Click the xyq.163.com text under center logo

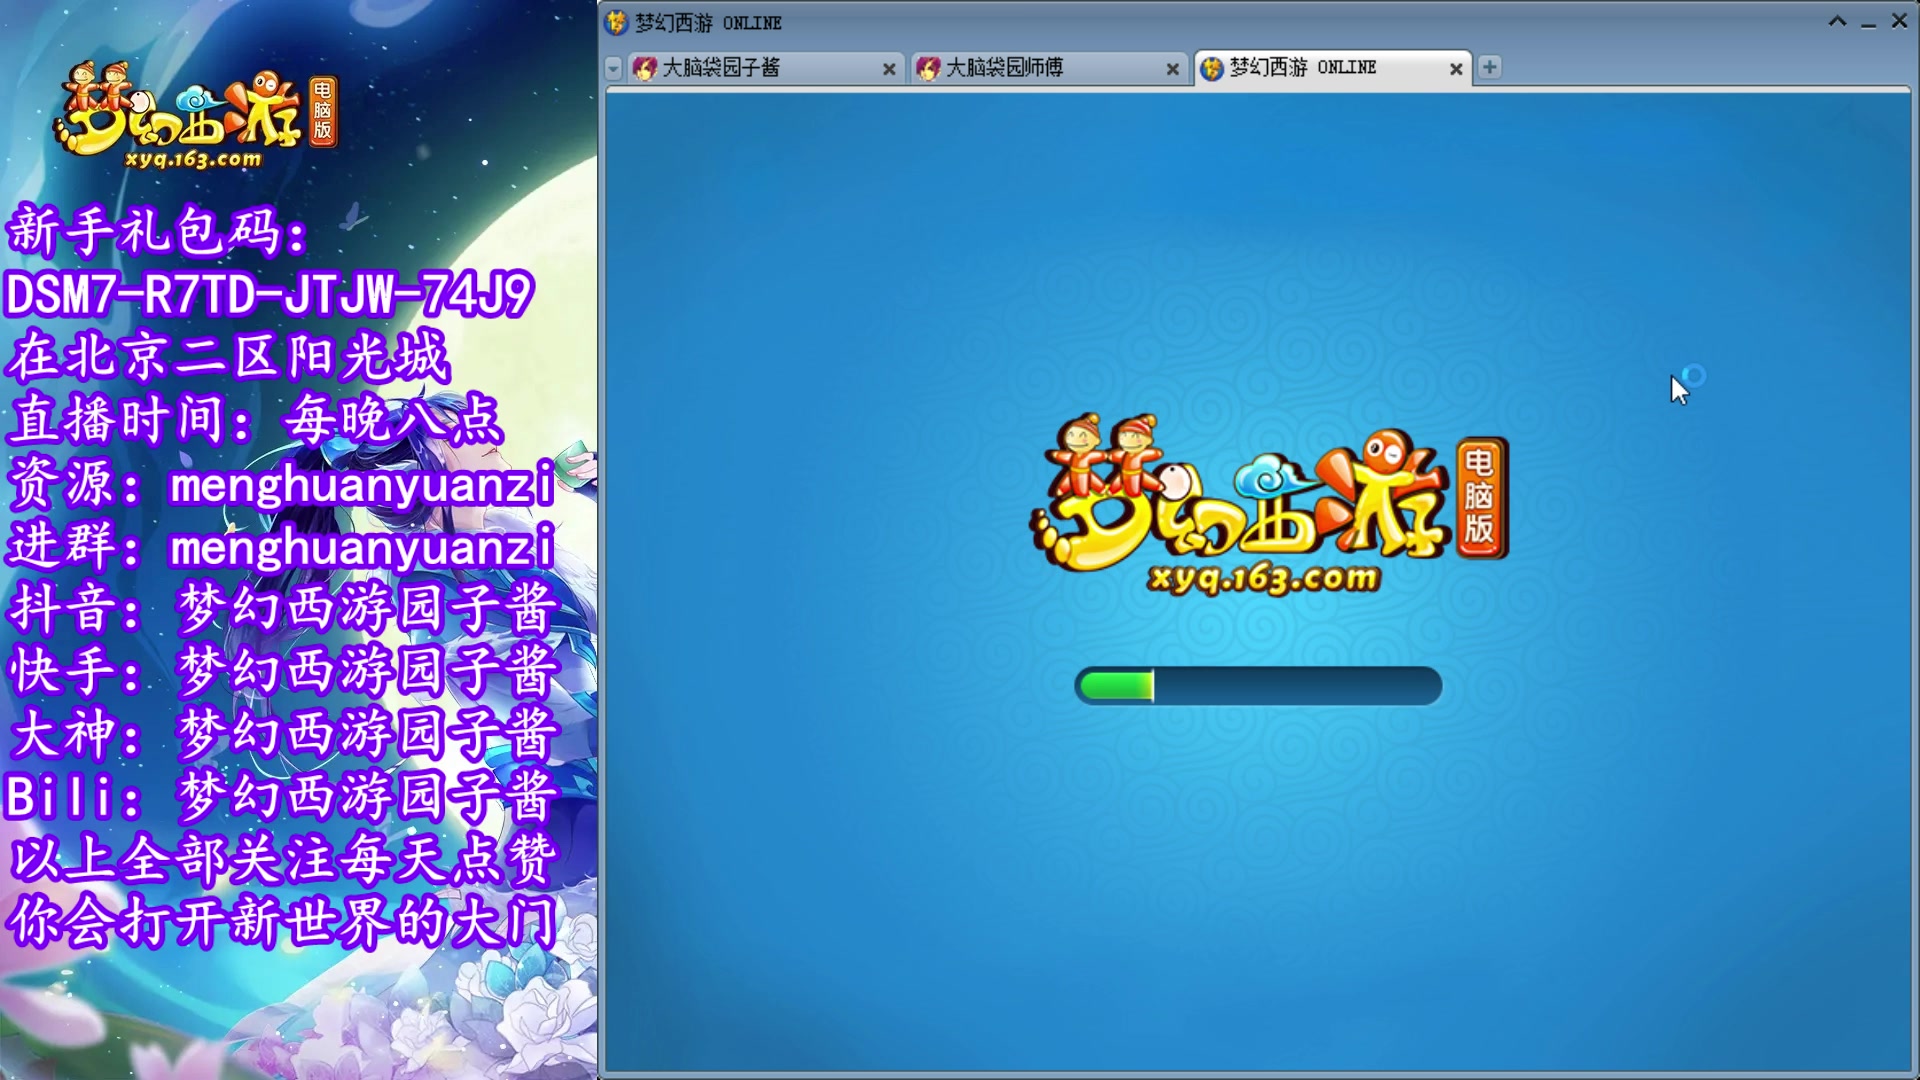pyautogui.click(x=1265, y=579)
